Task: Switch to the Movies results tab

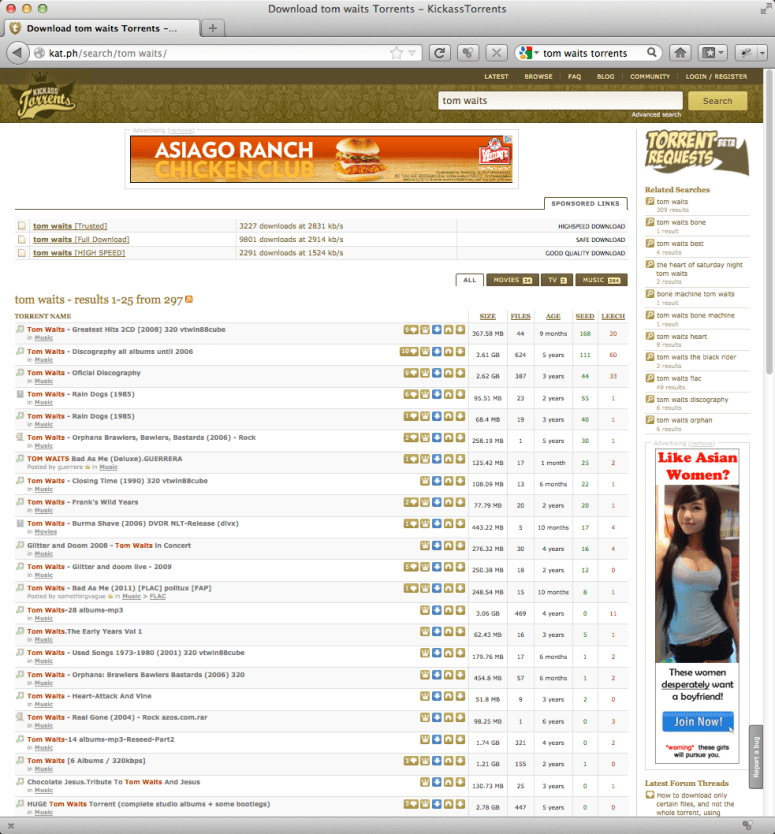Action: (x=510, y=280)
